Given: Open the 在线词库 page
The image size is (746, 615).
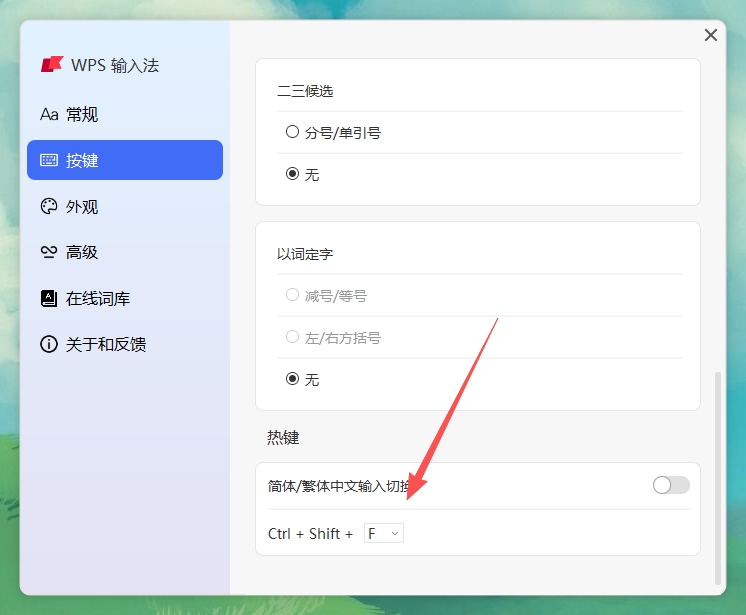Looking at the screenshot, I should pyautogui.click(x=125, y=298).
